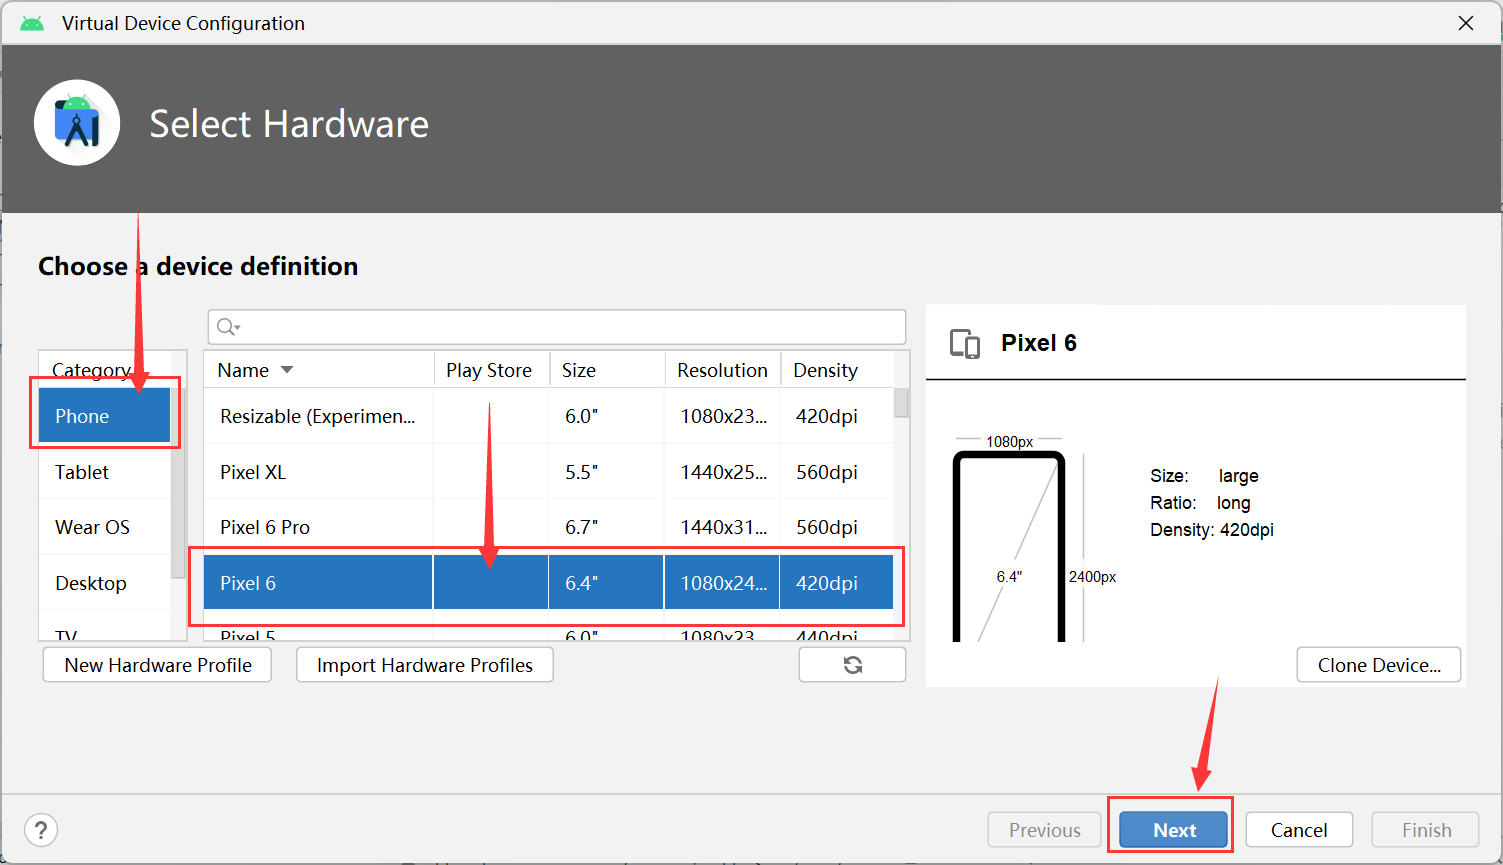Click the search magnifier icon
Screen dimensions: 1503x865
228,327
